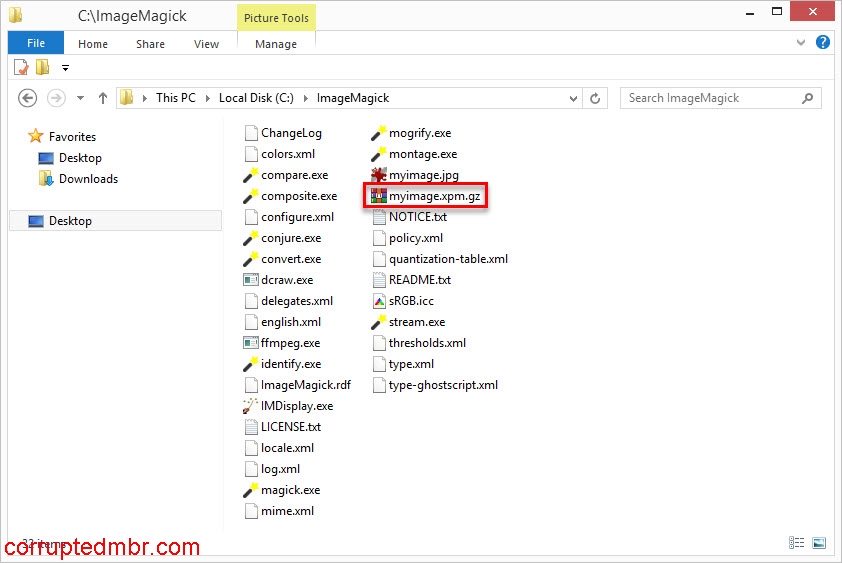Open the Manage tab under Picture Tools
The width and height of the screenshot is (842, 563).
[x=276, y=44]
